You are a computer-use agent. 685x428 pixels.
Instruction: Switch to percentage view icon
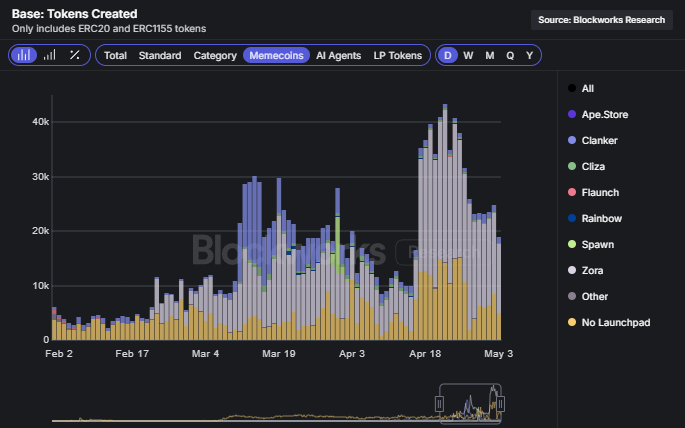(74, 55)
